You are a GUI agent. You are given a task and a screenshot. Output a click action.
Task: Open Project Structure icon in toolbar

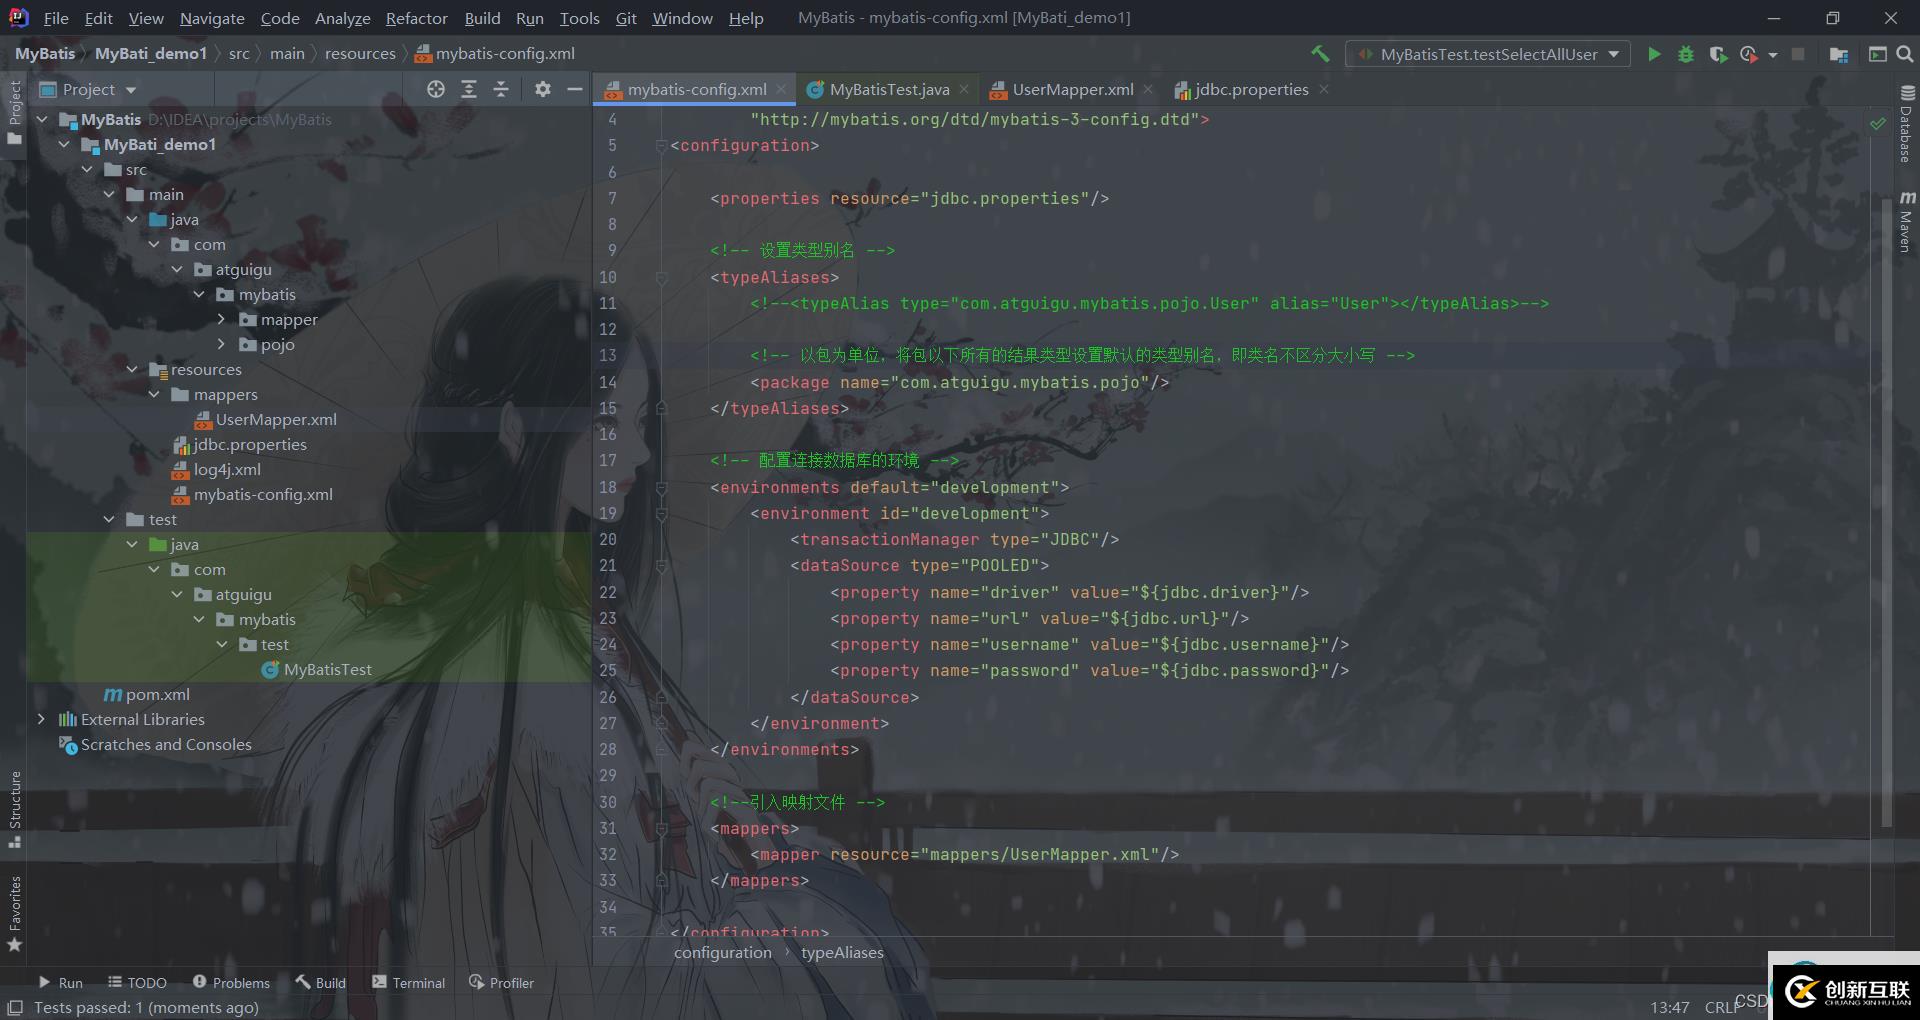pos(1838,54)
